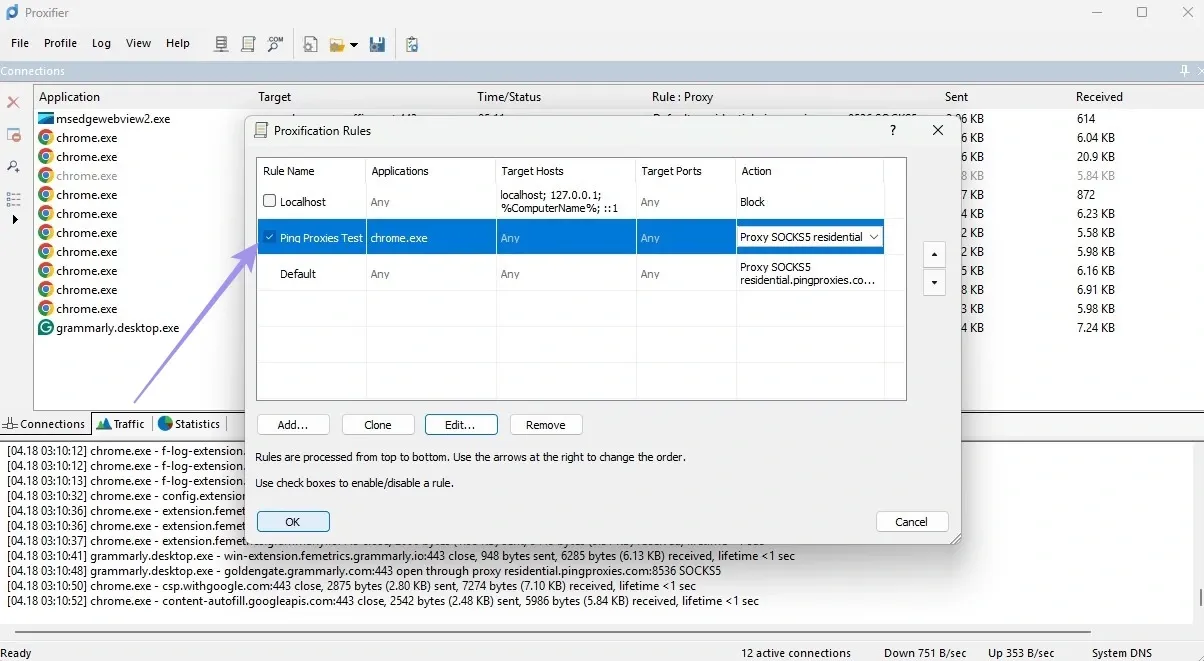Click the help question mark in Proxification Rules
The image size is (1204, 661).
point(893,130)
